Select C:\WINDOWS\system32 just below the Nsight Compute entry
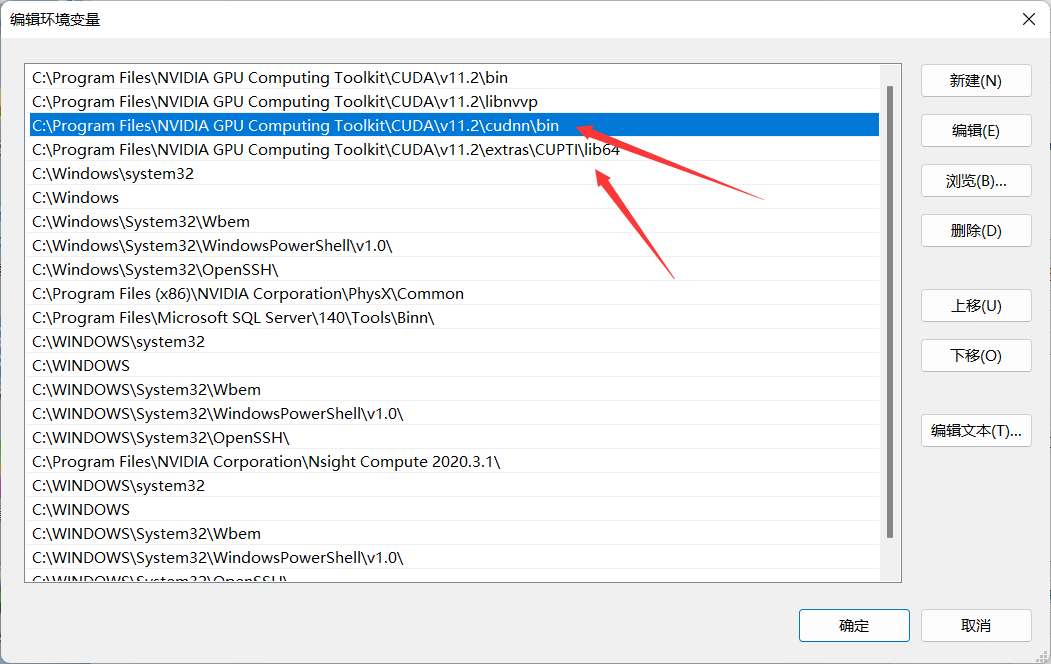Viewport: 1051px width, 664px height. [x=454, y=486]
